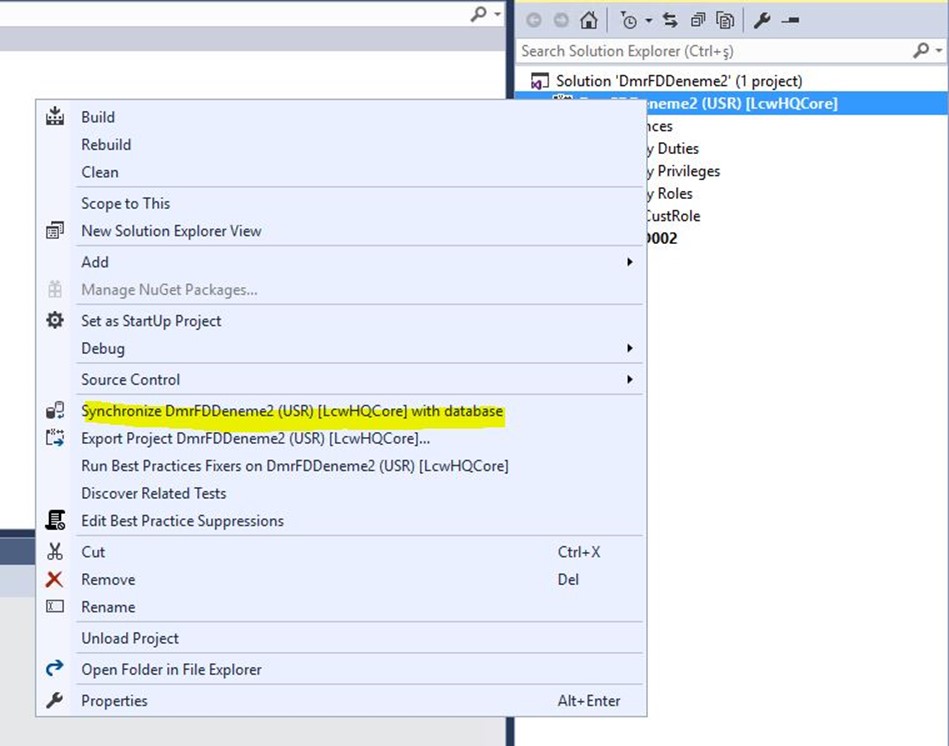Click the Properties wrench icon in the context menu
Image resolution: width=949 pixels, height=746 pixels.
click(54, 700)
